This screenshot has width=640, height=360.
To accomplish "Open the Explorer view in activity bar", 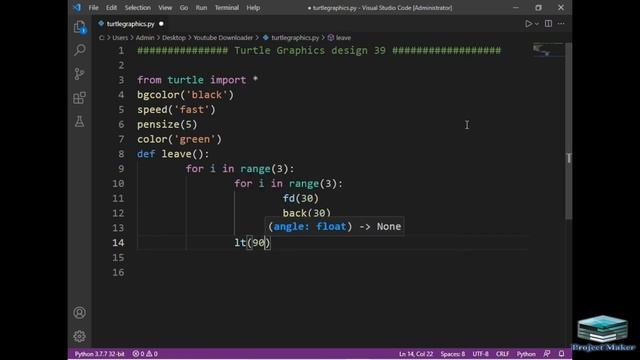I will (x=80, y=27).
